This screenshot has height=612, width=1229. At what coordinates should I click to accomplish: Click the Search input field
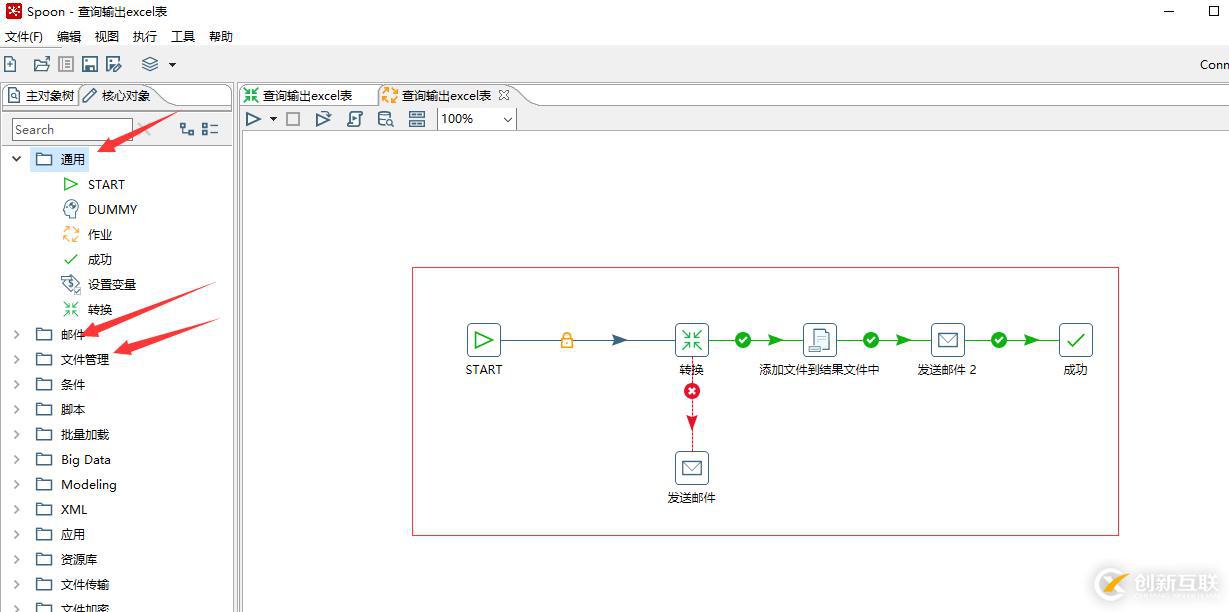pyautogui.click(x=72, y=130)
